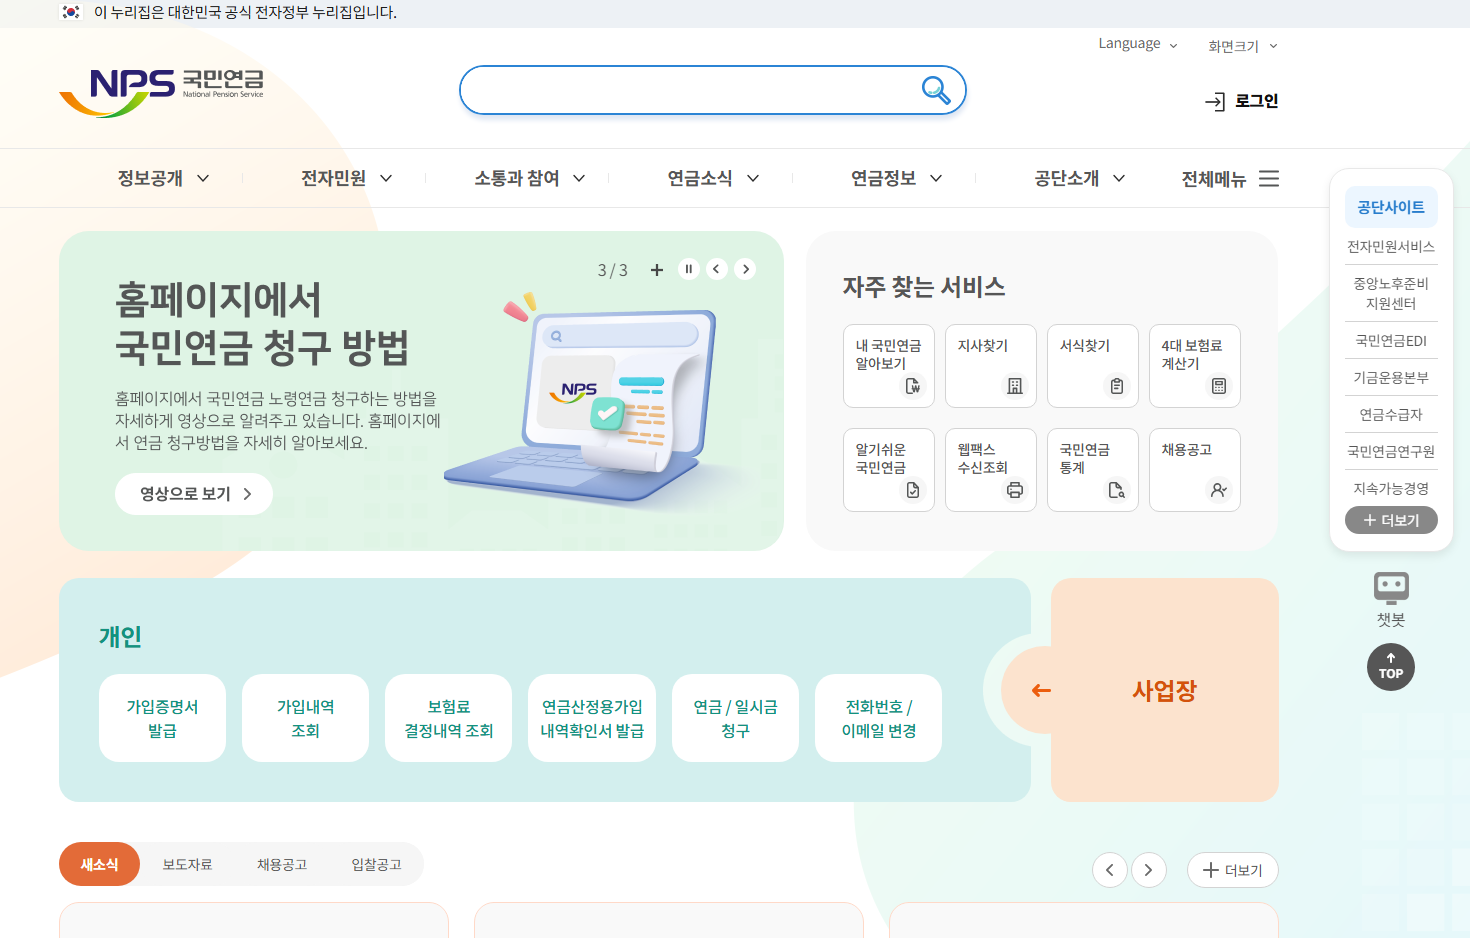Screen dimensions: 1470x938
Task: Open 채용공고 service tile
Action: point(1195,470)
